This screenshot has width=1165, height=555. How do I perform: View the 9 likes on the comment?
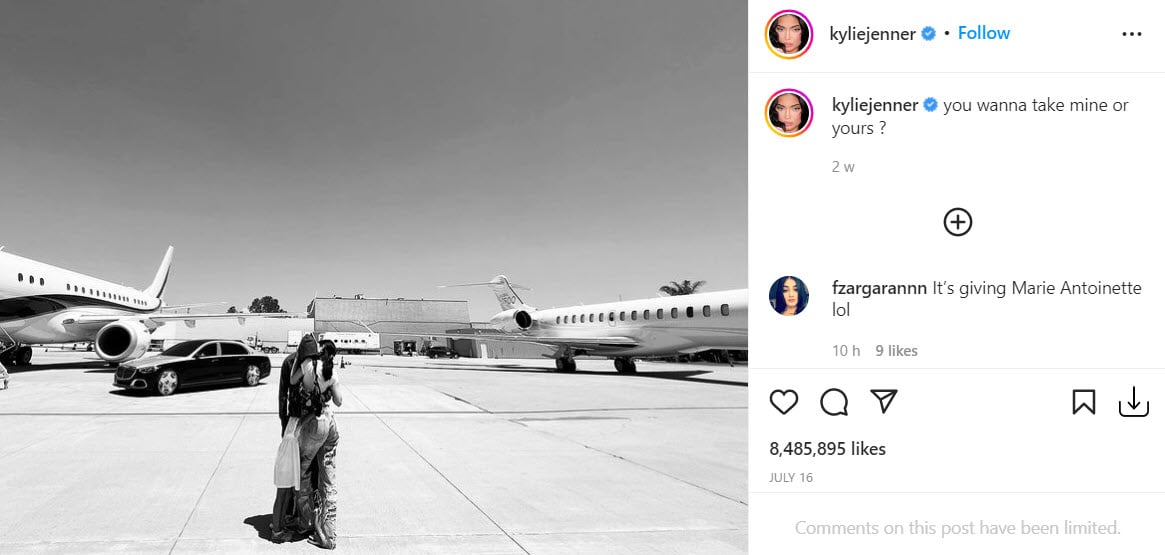click(x=896, y=351)
